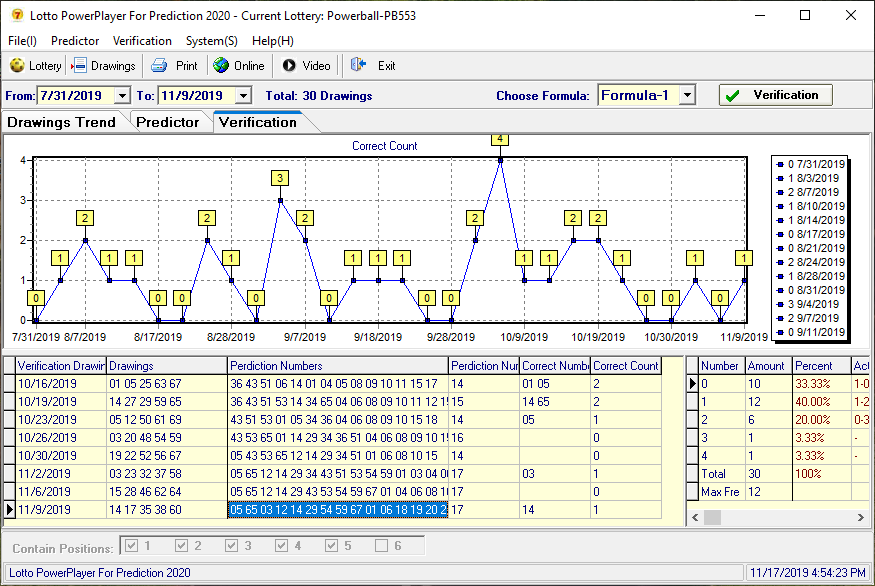Click the Online globe icon
The height and width of the screenshot is (586, 875).
point(221,65)
